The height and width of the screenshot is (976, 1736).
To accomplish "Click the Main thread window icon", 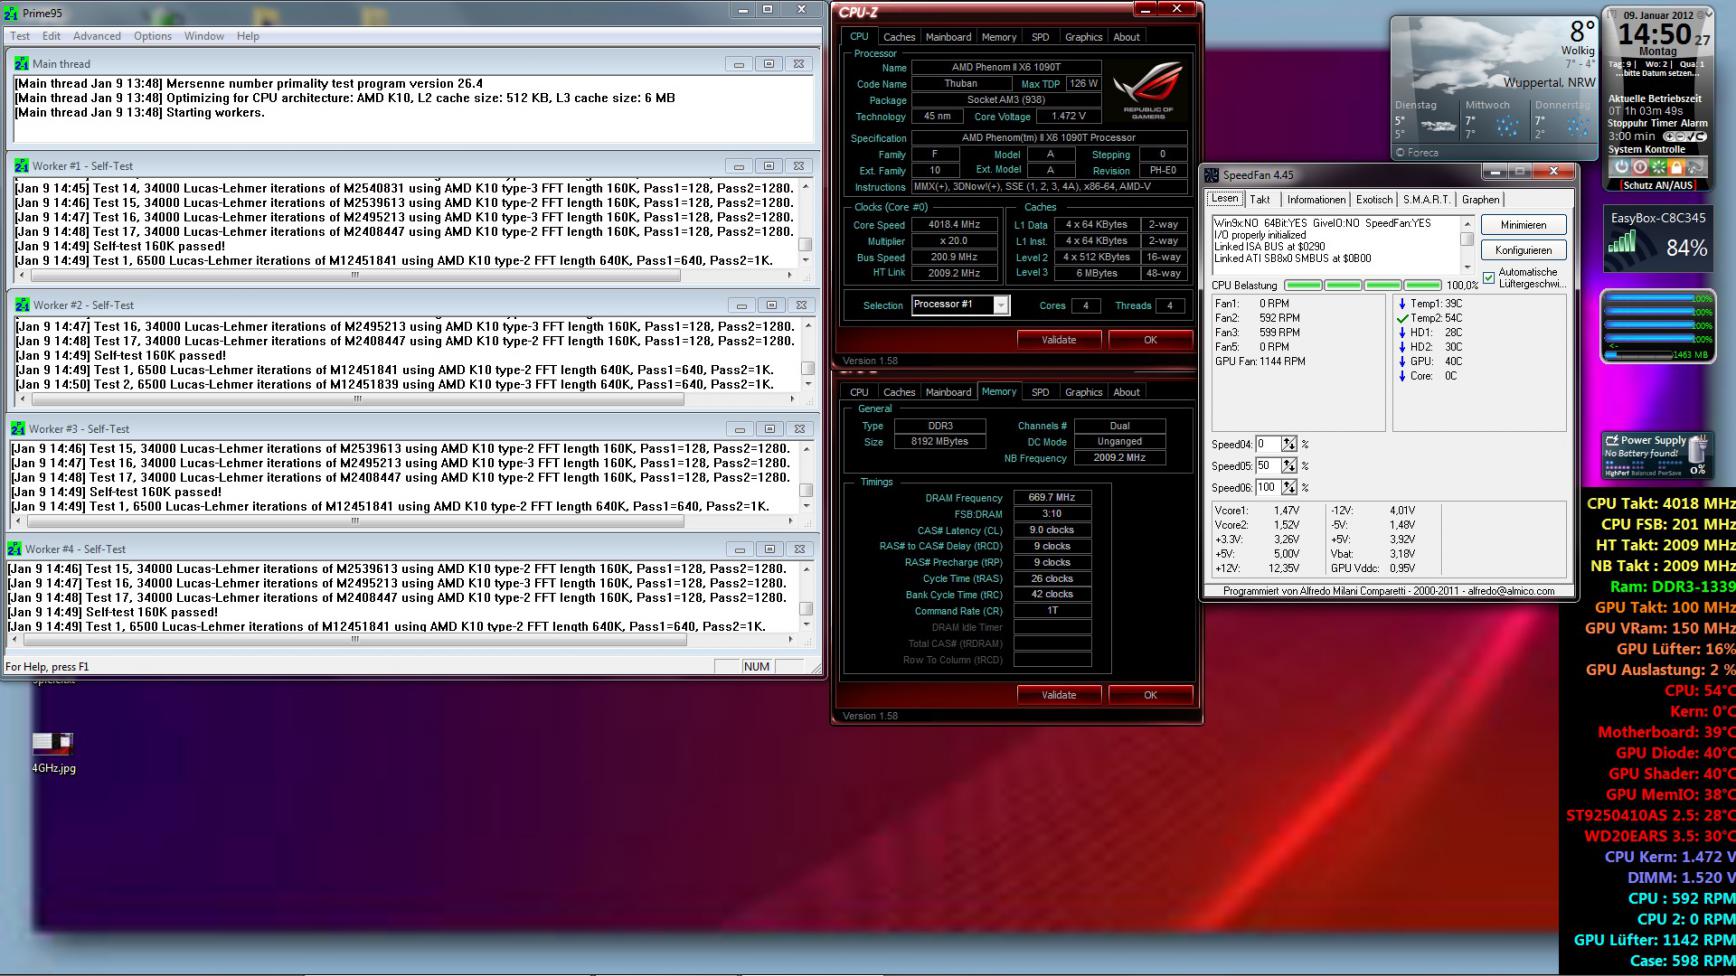I will pos(21,64).
